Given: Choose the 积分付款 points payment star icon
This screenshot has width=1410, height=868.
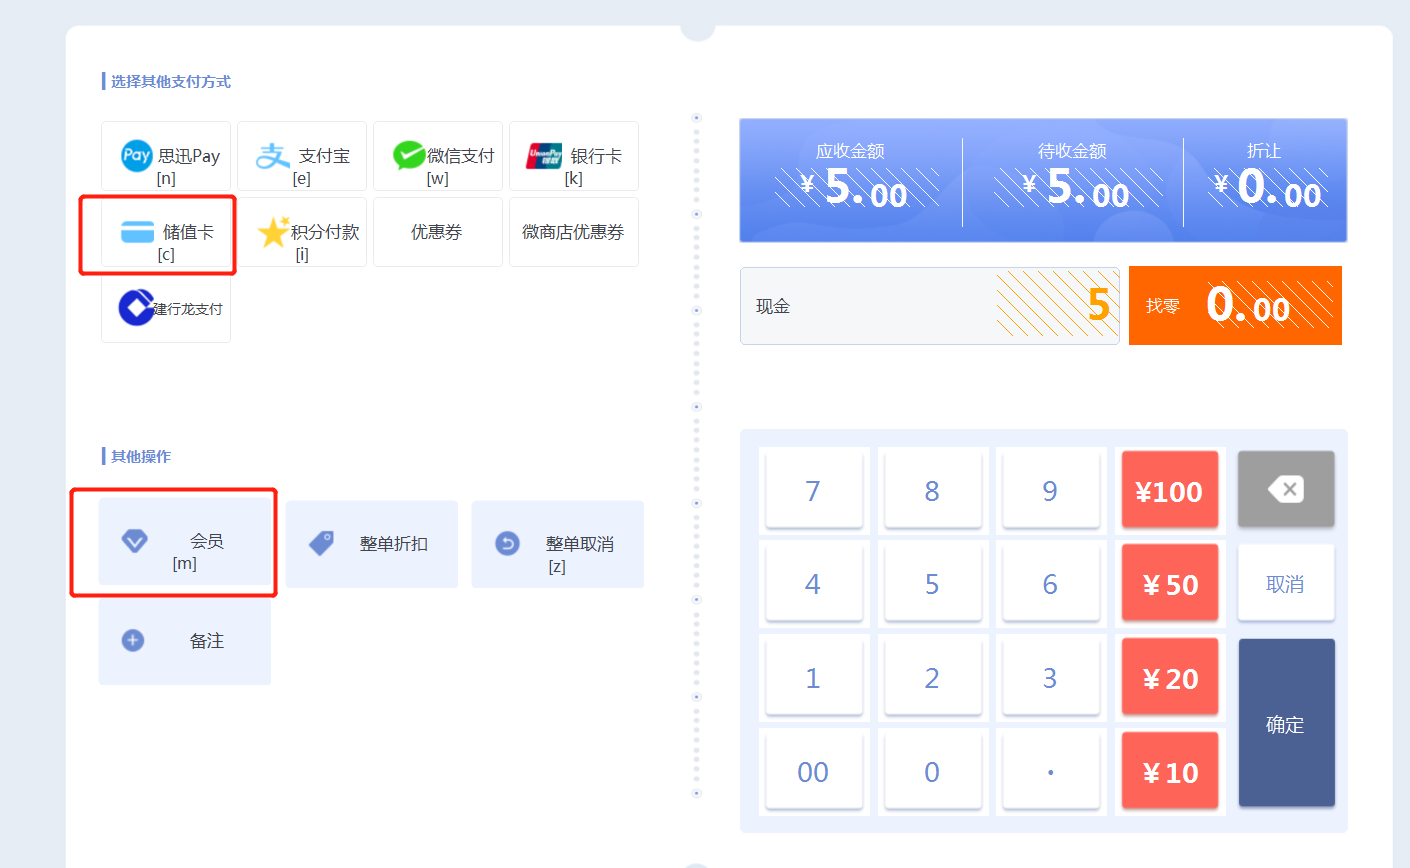Looking at the screenshot, I should pos(301,232).
